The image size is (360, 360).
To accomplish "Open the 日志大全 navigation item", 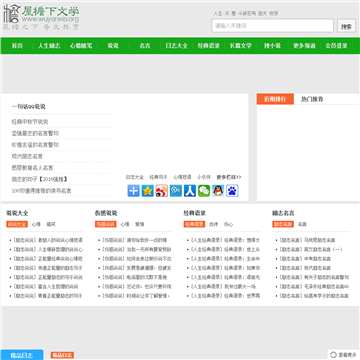I will (177, 46).
